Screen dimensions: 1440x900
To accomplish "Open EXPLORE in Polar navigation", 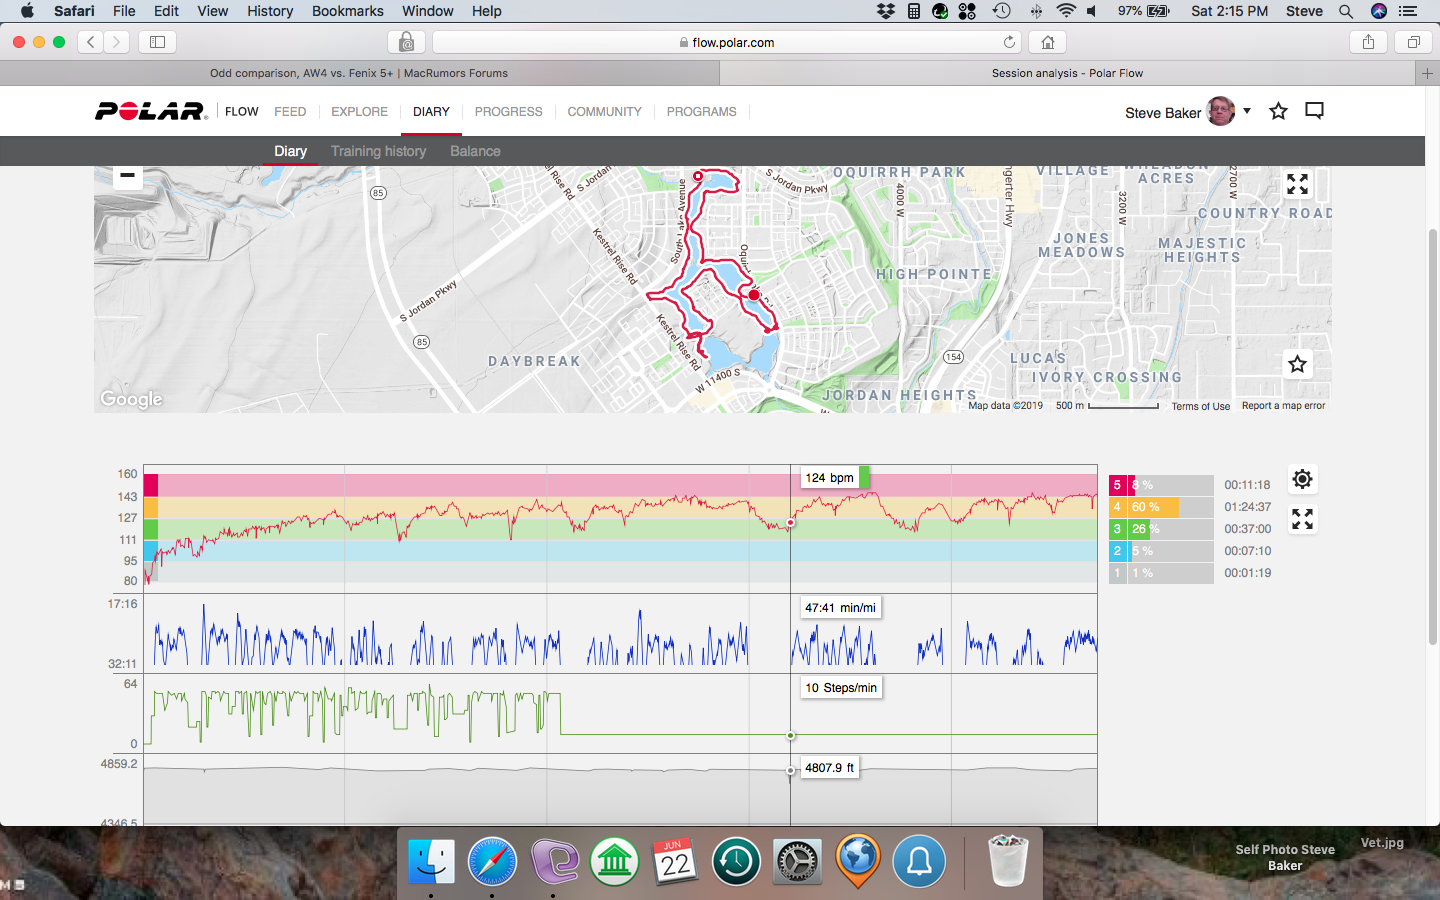I will point(359,111).
